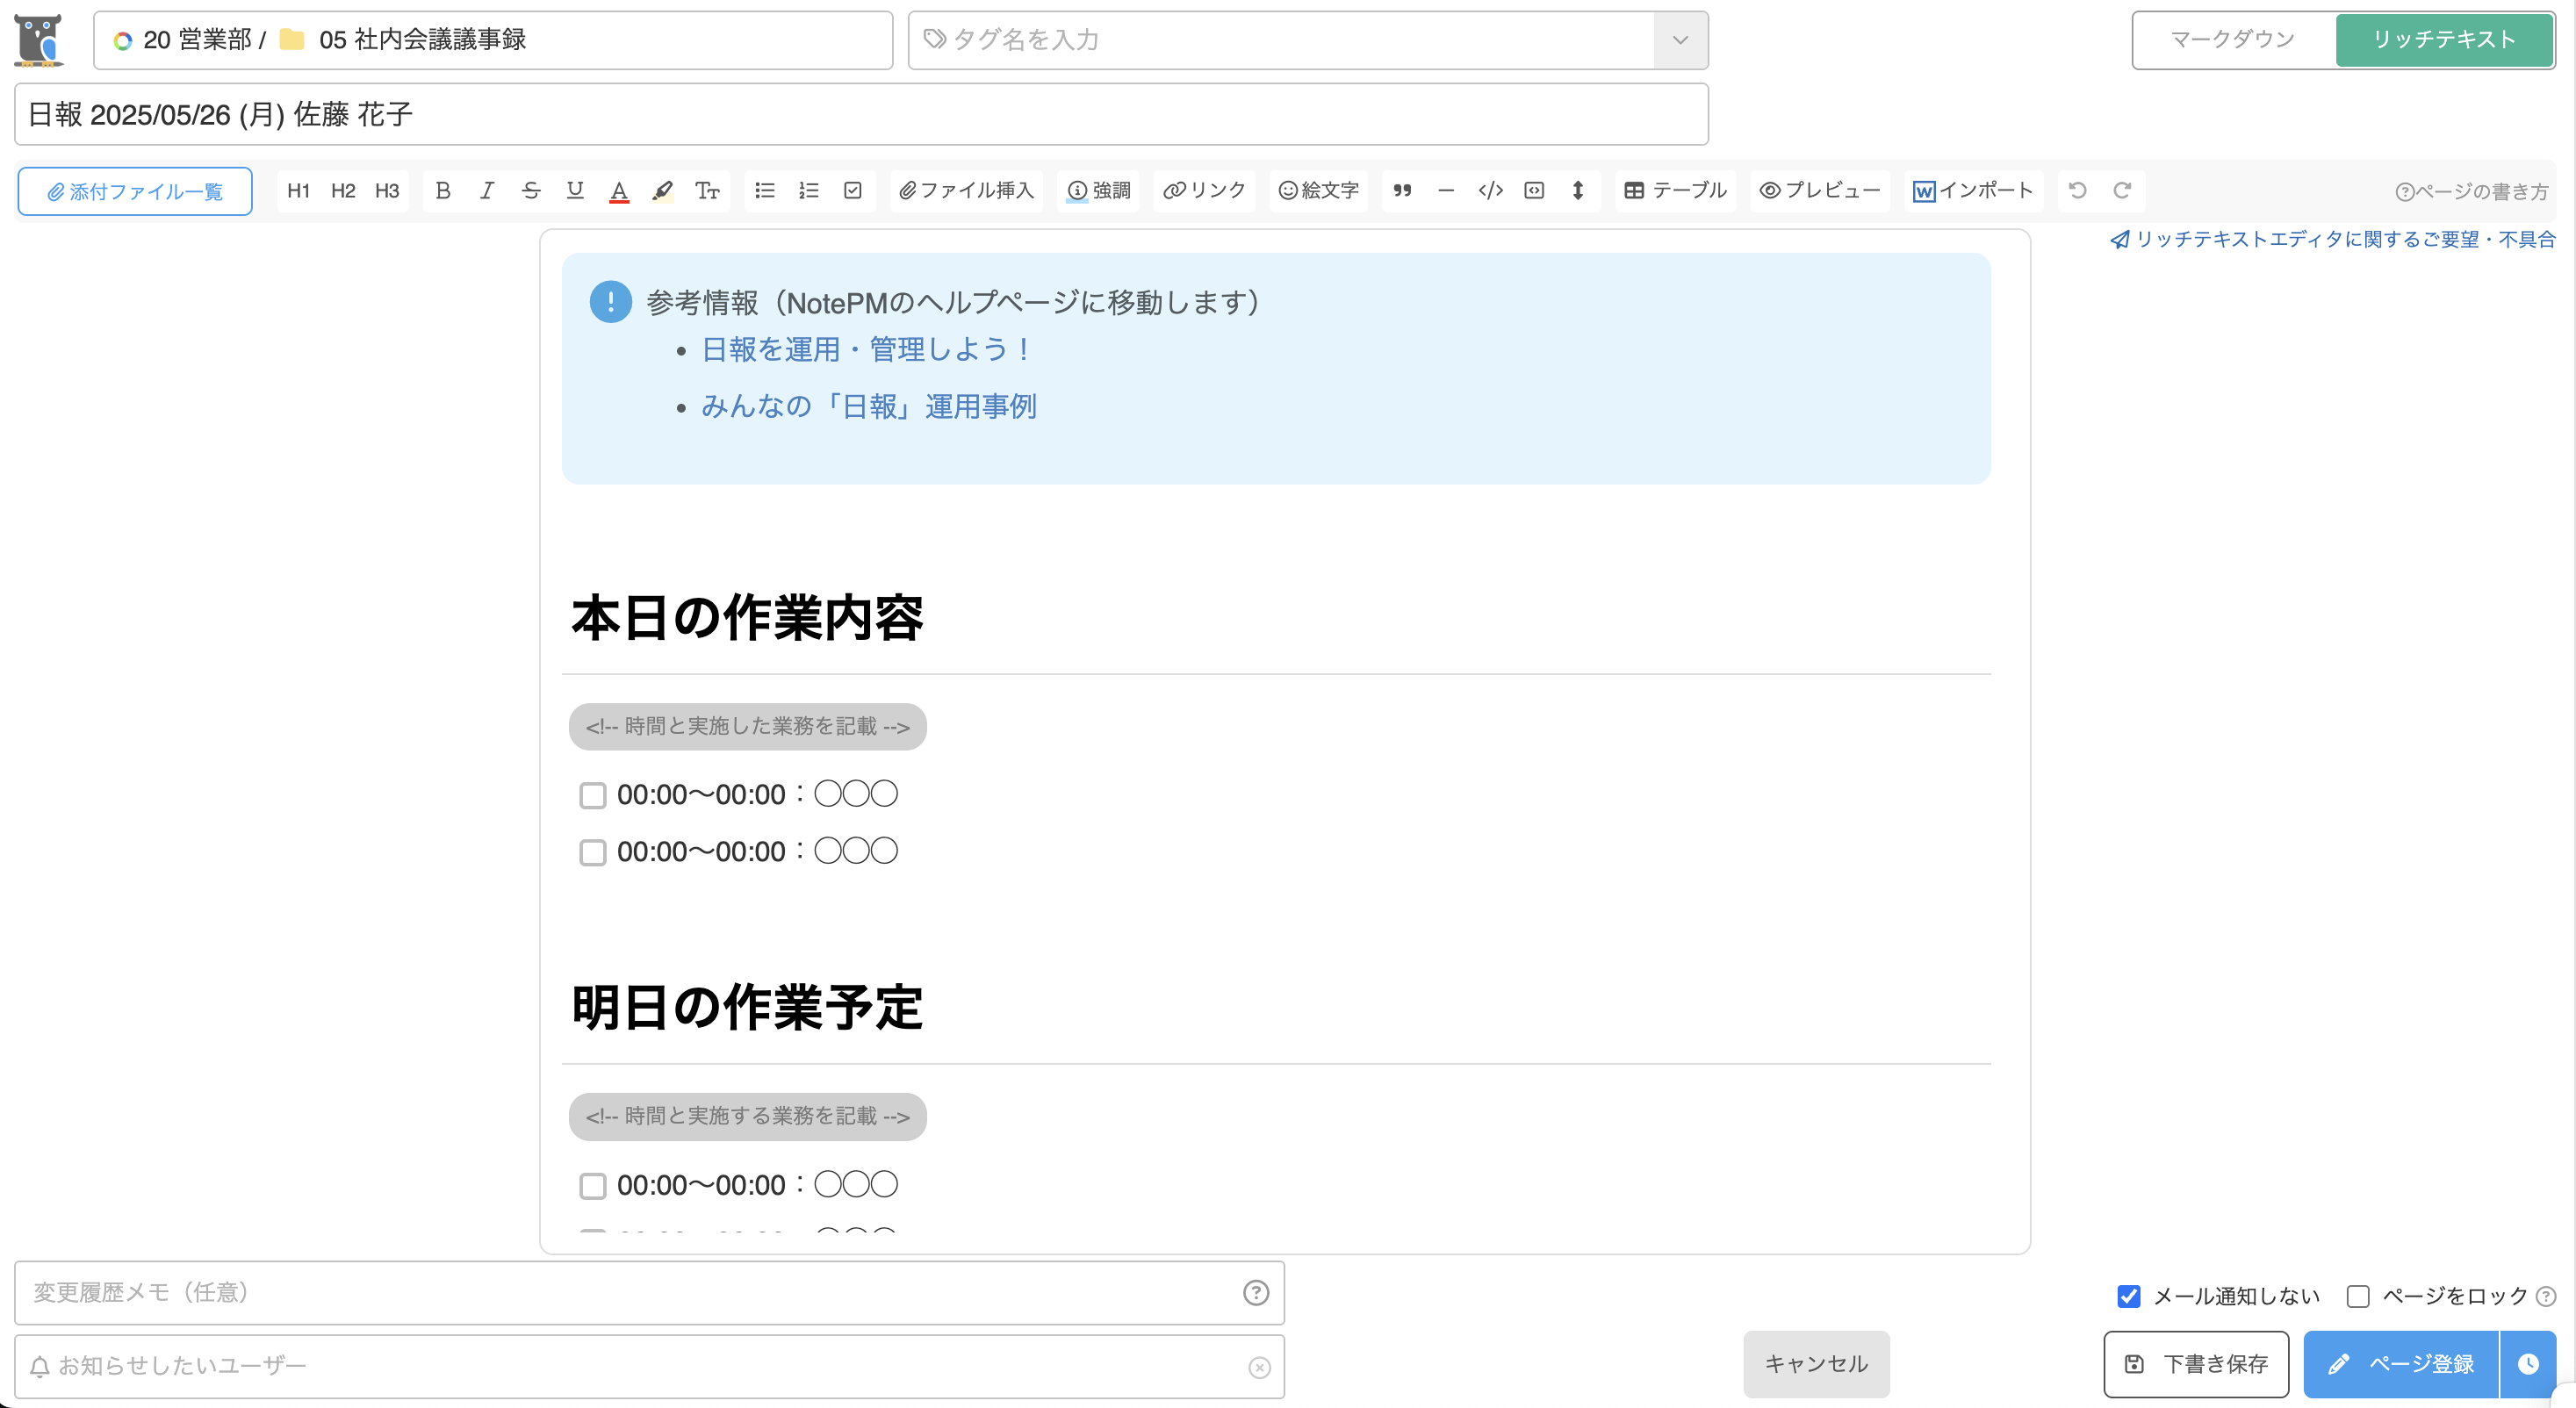This screenshot has height=1408, width=2576.
Task: Insert a code block
Action: point(1534,191)
